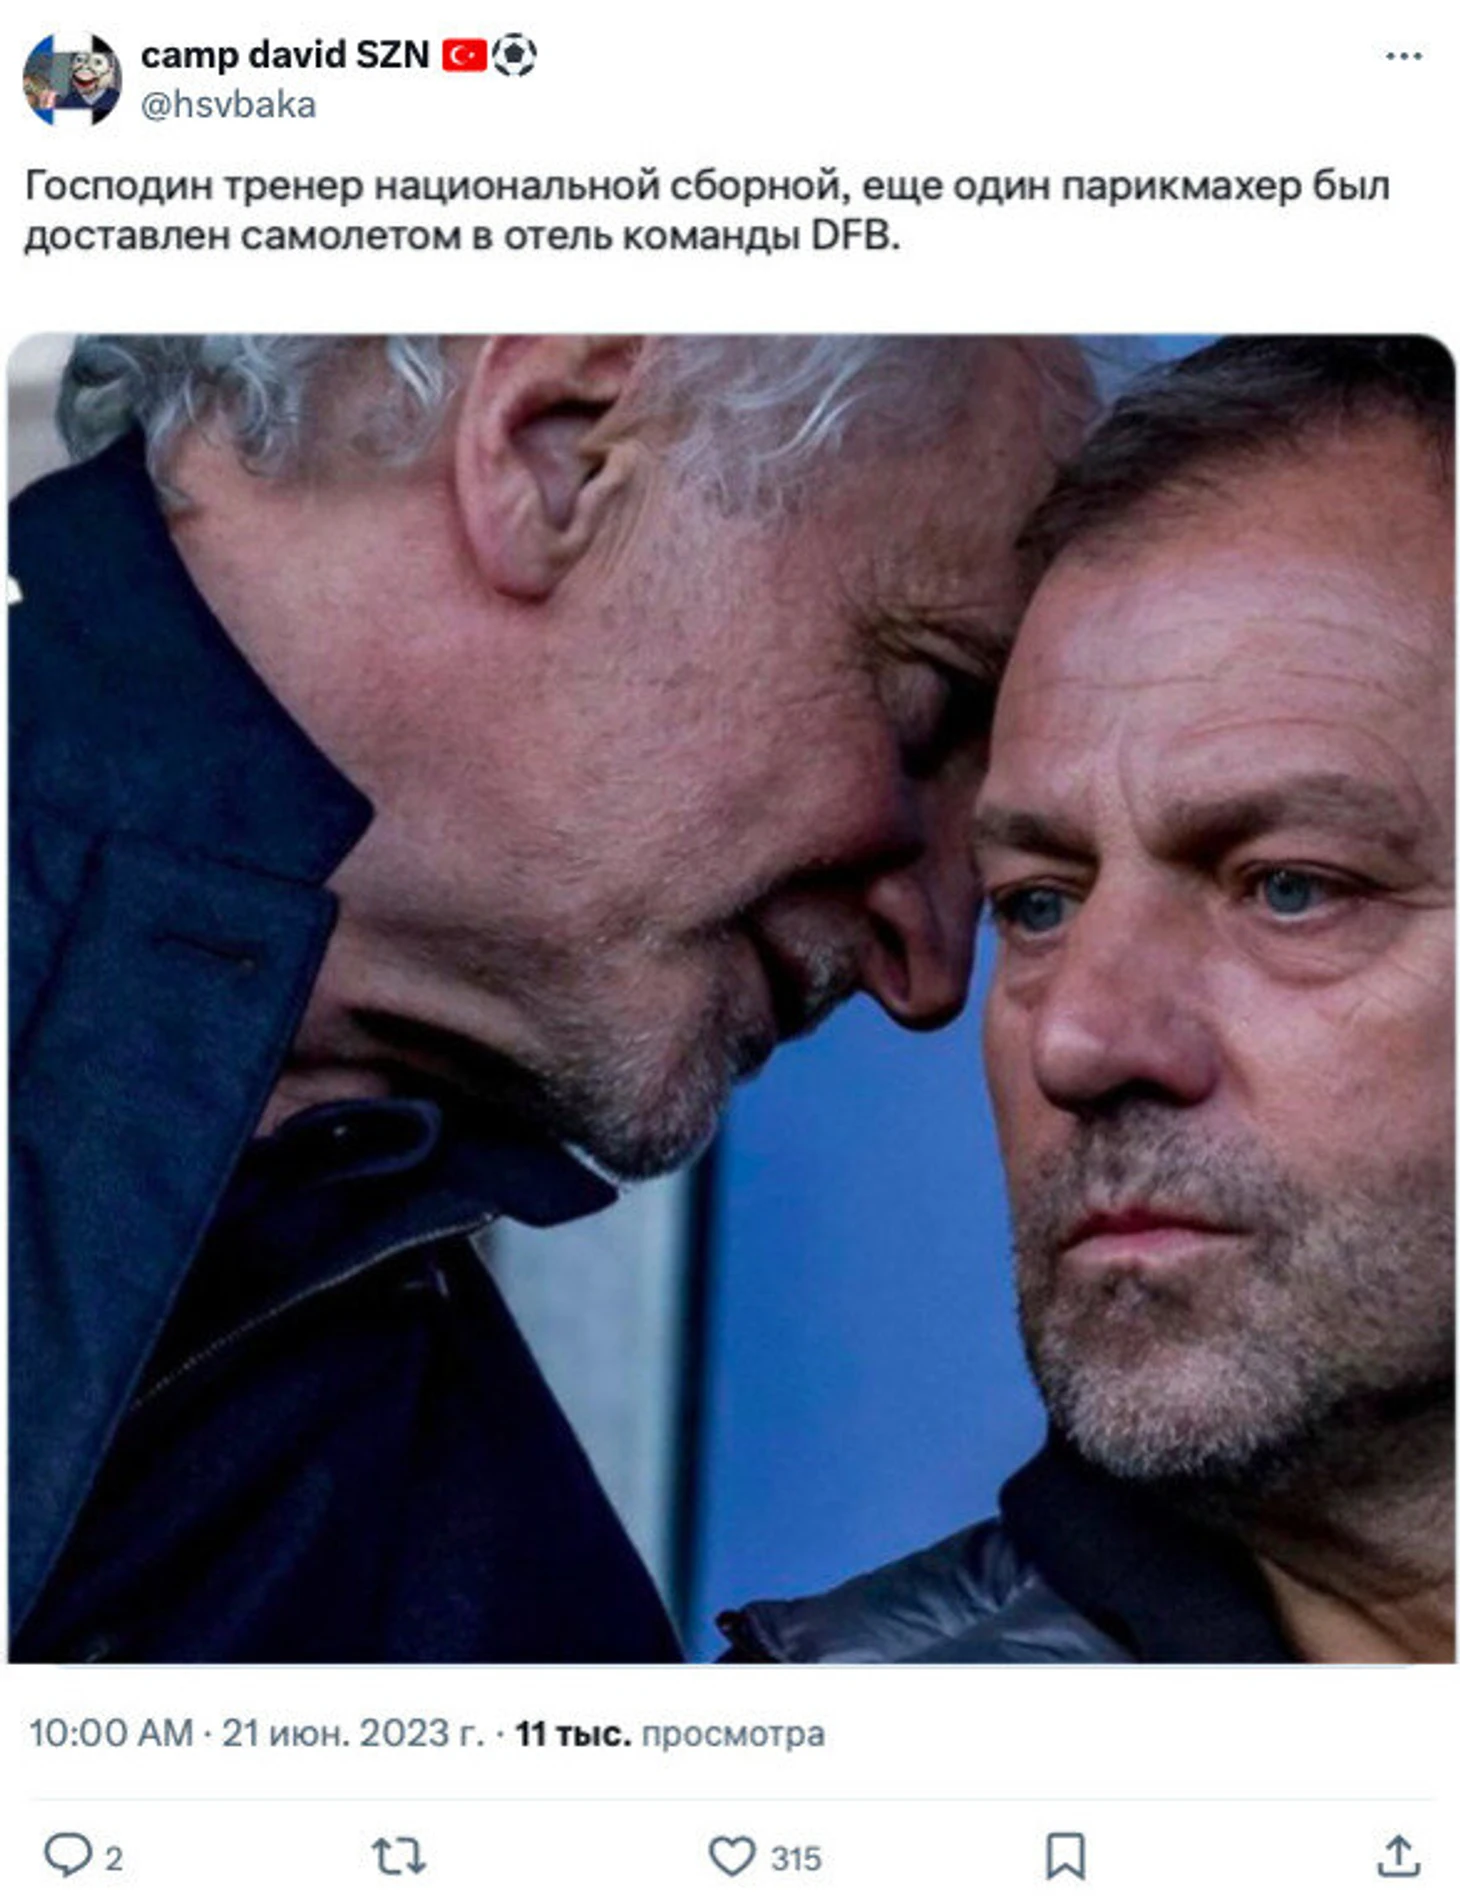Retweet using the repost arrows icon
This screenshot has width=1460, height=1904.
398,1856
